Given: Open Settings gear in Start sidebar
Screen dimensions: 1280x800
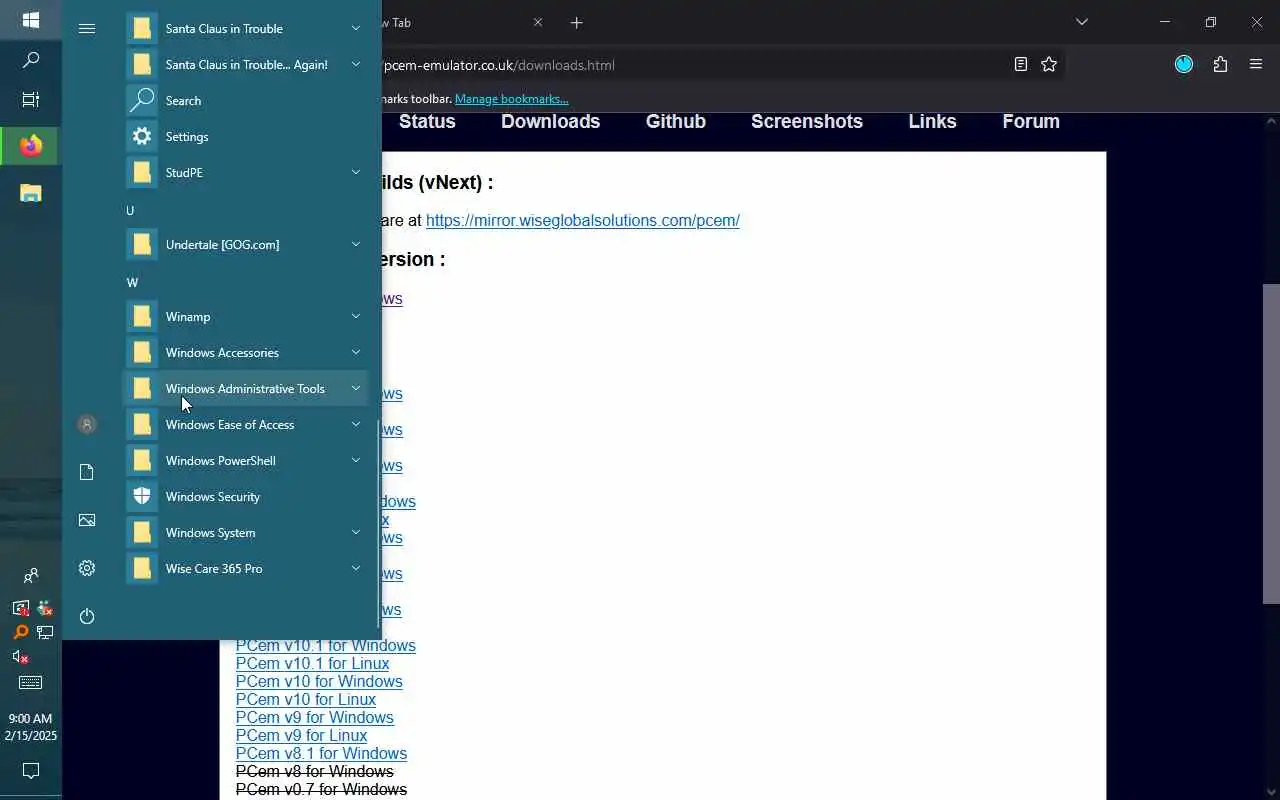Looking at the screenshot, I should (87, 568).
